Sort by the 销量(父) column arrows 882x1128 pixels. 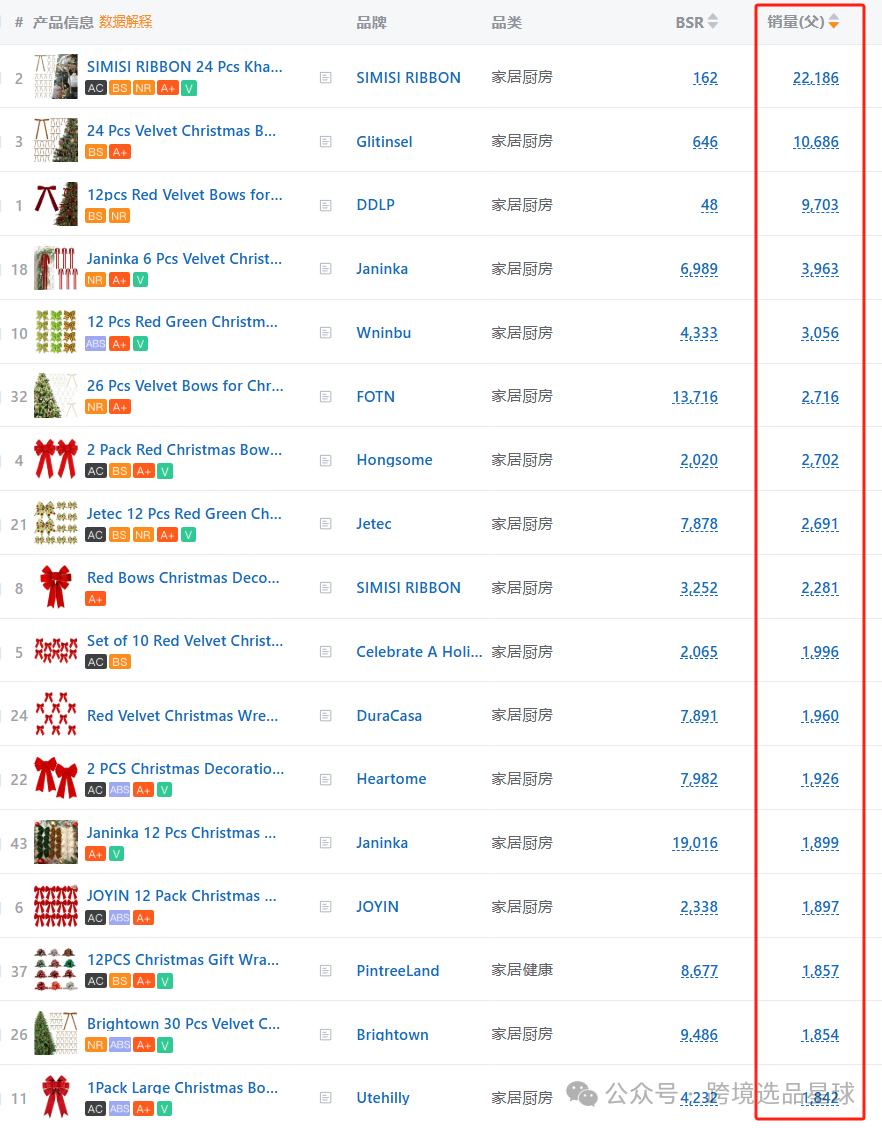[834, 22]
